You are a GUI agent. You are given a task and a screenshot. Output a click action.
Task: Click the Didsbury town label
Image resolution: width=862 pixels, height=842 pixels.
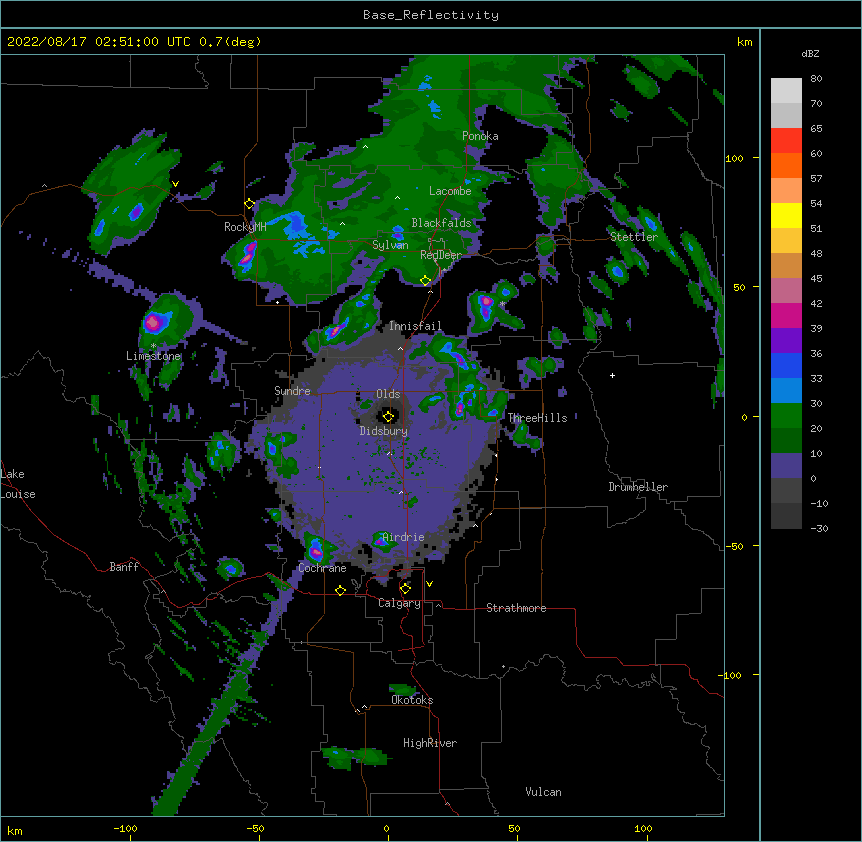(x=384, y=431)
